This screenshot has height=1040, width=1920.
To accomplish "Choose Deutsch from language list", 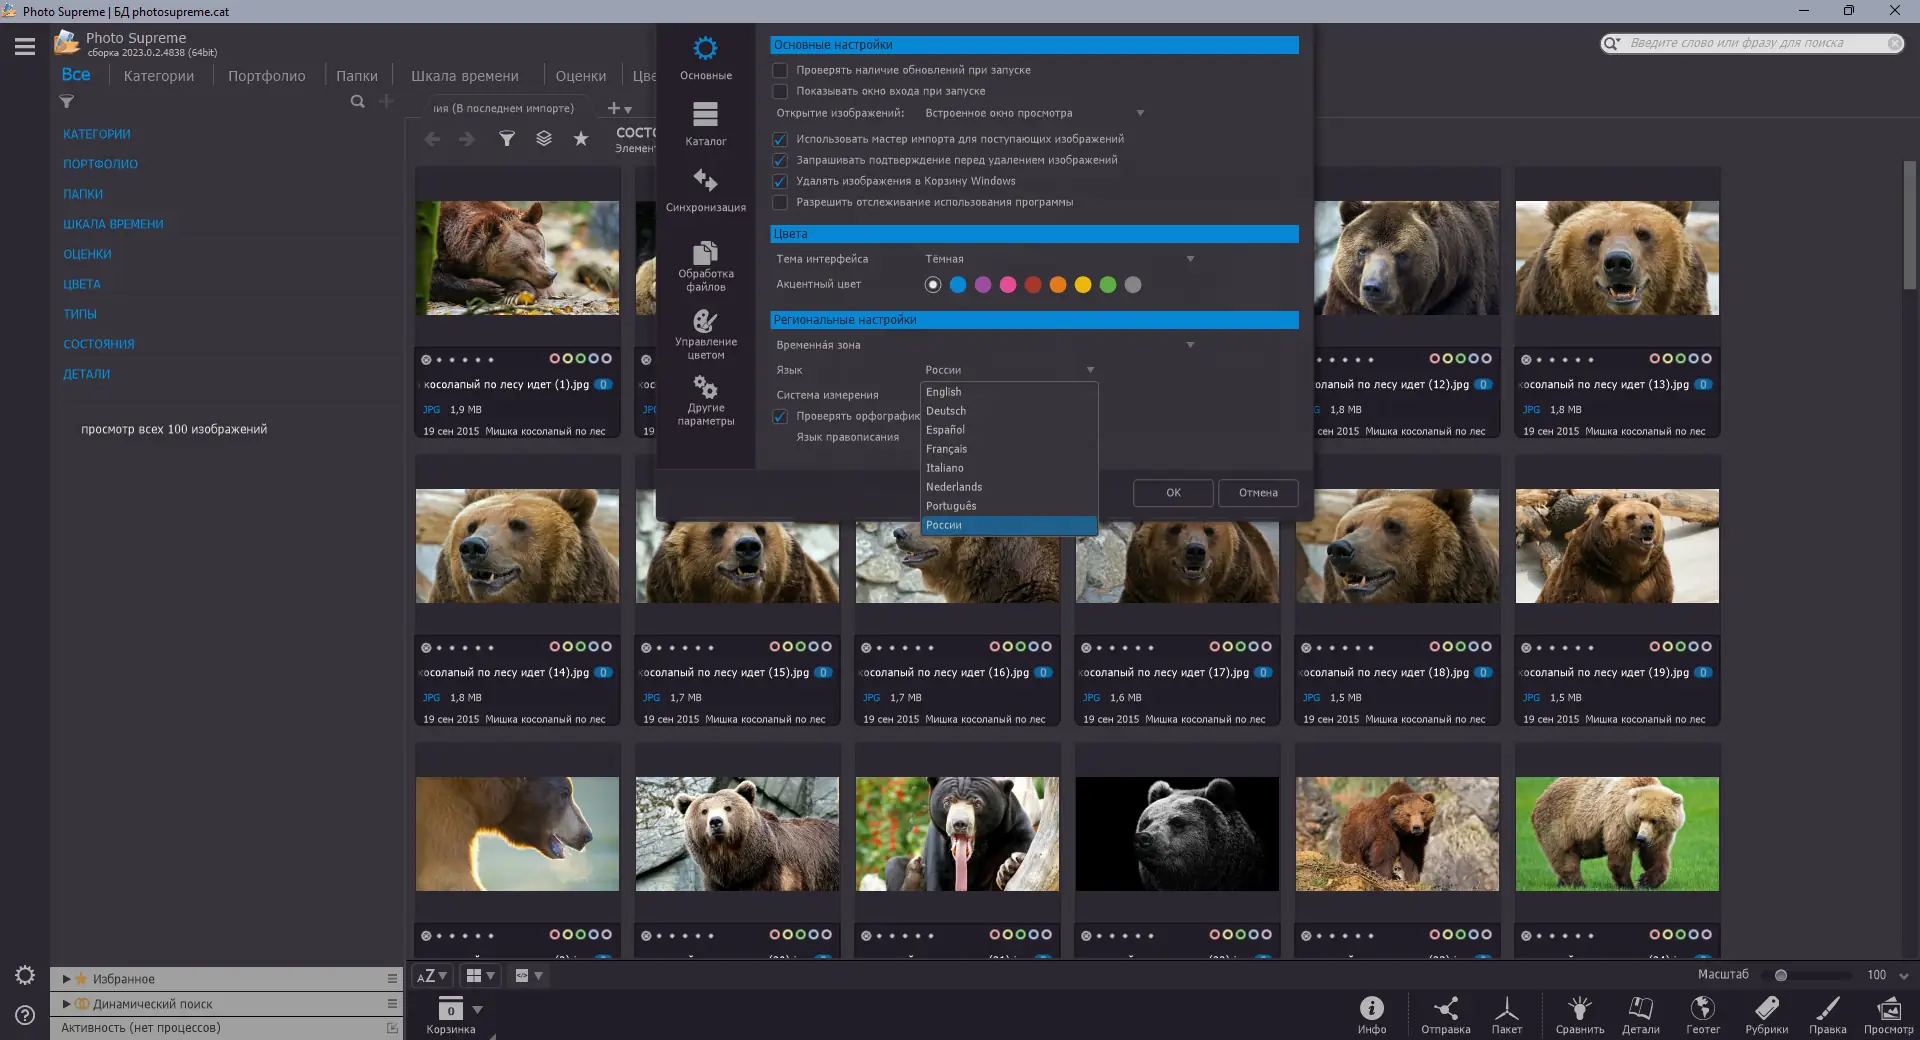I will 1009,411.
